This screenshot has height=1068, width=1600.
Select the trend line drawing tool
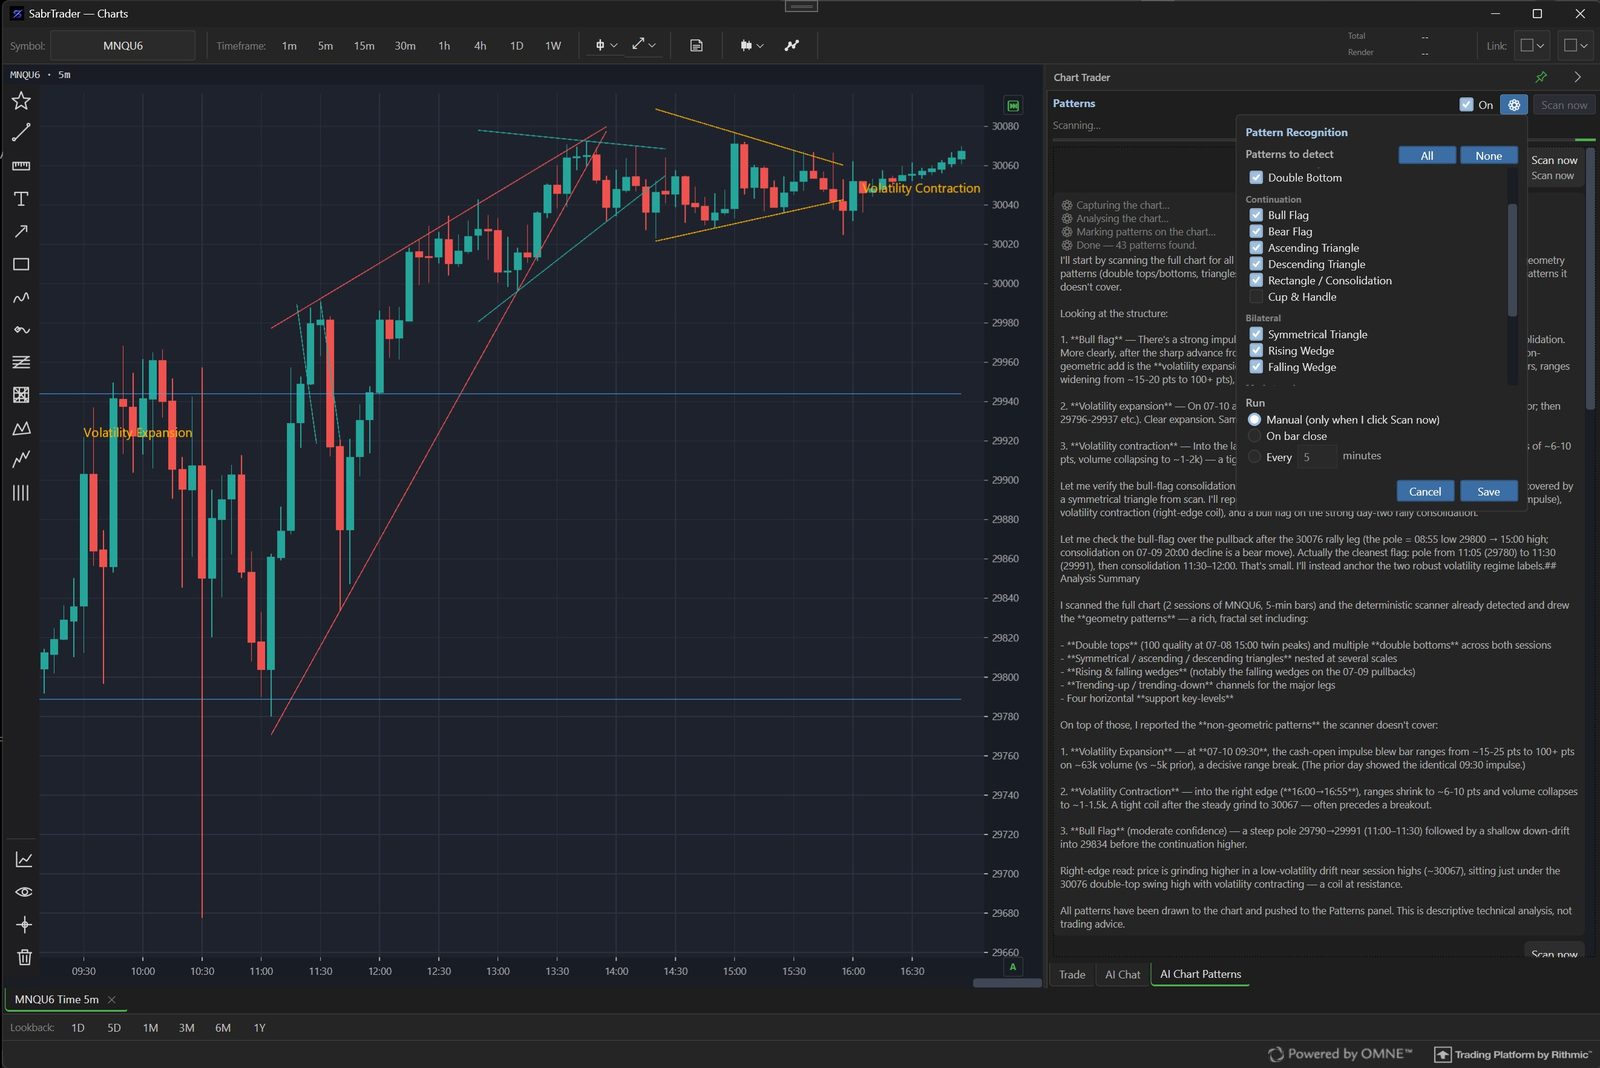[x=21, y=132]
